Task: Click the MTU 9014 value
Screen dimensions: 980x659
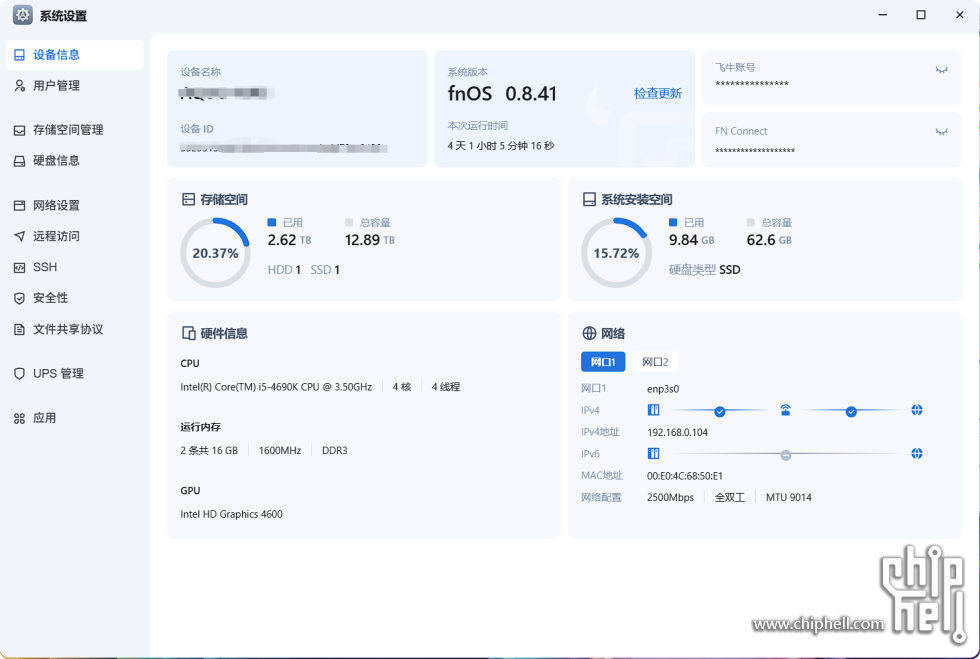Action: (789, 498)
